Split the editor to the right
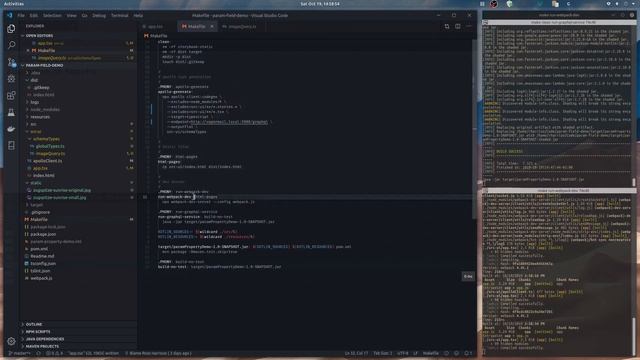The height and width of the screenshot is (360, 640). click(458, 27)
